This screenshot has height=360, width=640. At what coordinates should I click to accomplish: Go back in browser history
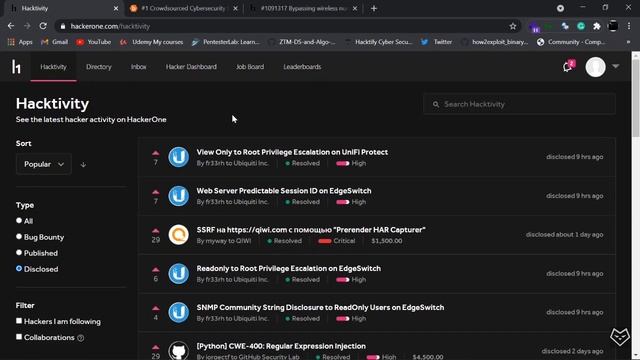(11, 26)
